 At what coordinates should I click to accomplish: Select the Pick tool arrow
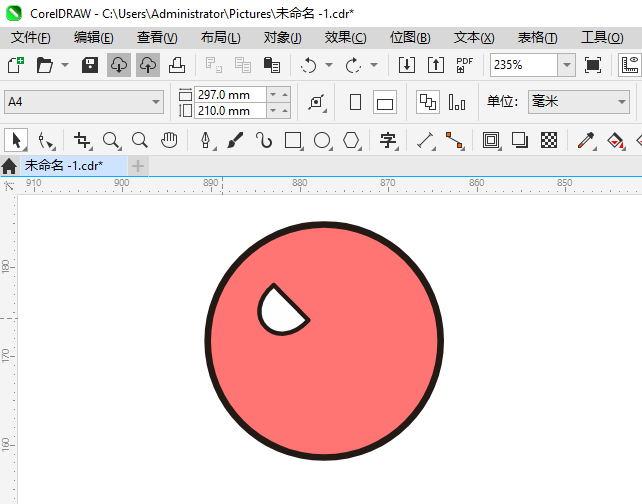17,141
